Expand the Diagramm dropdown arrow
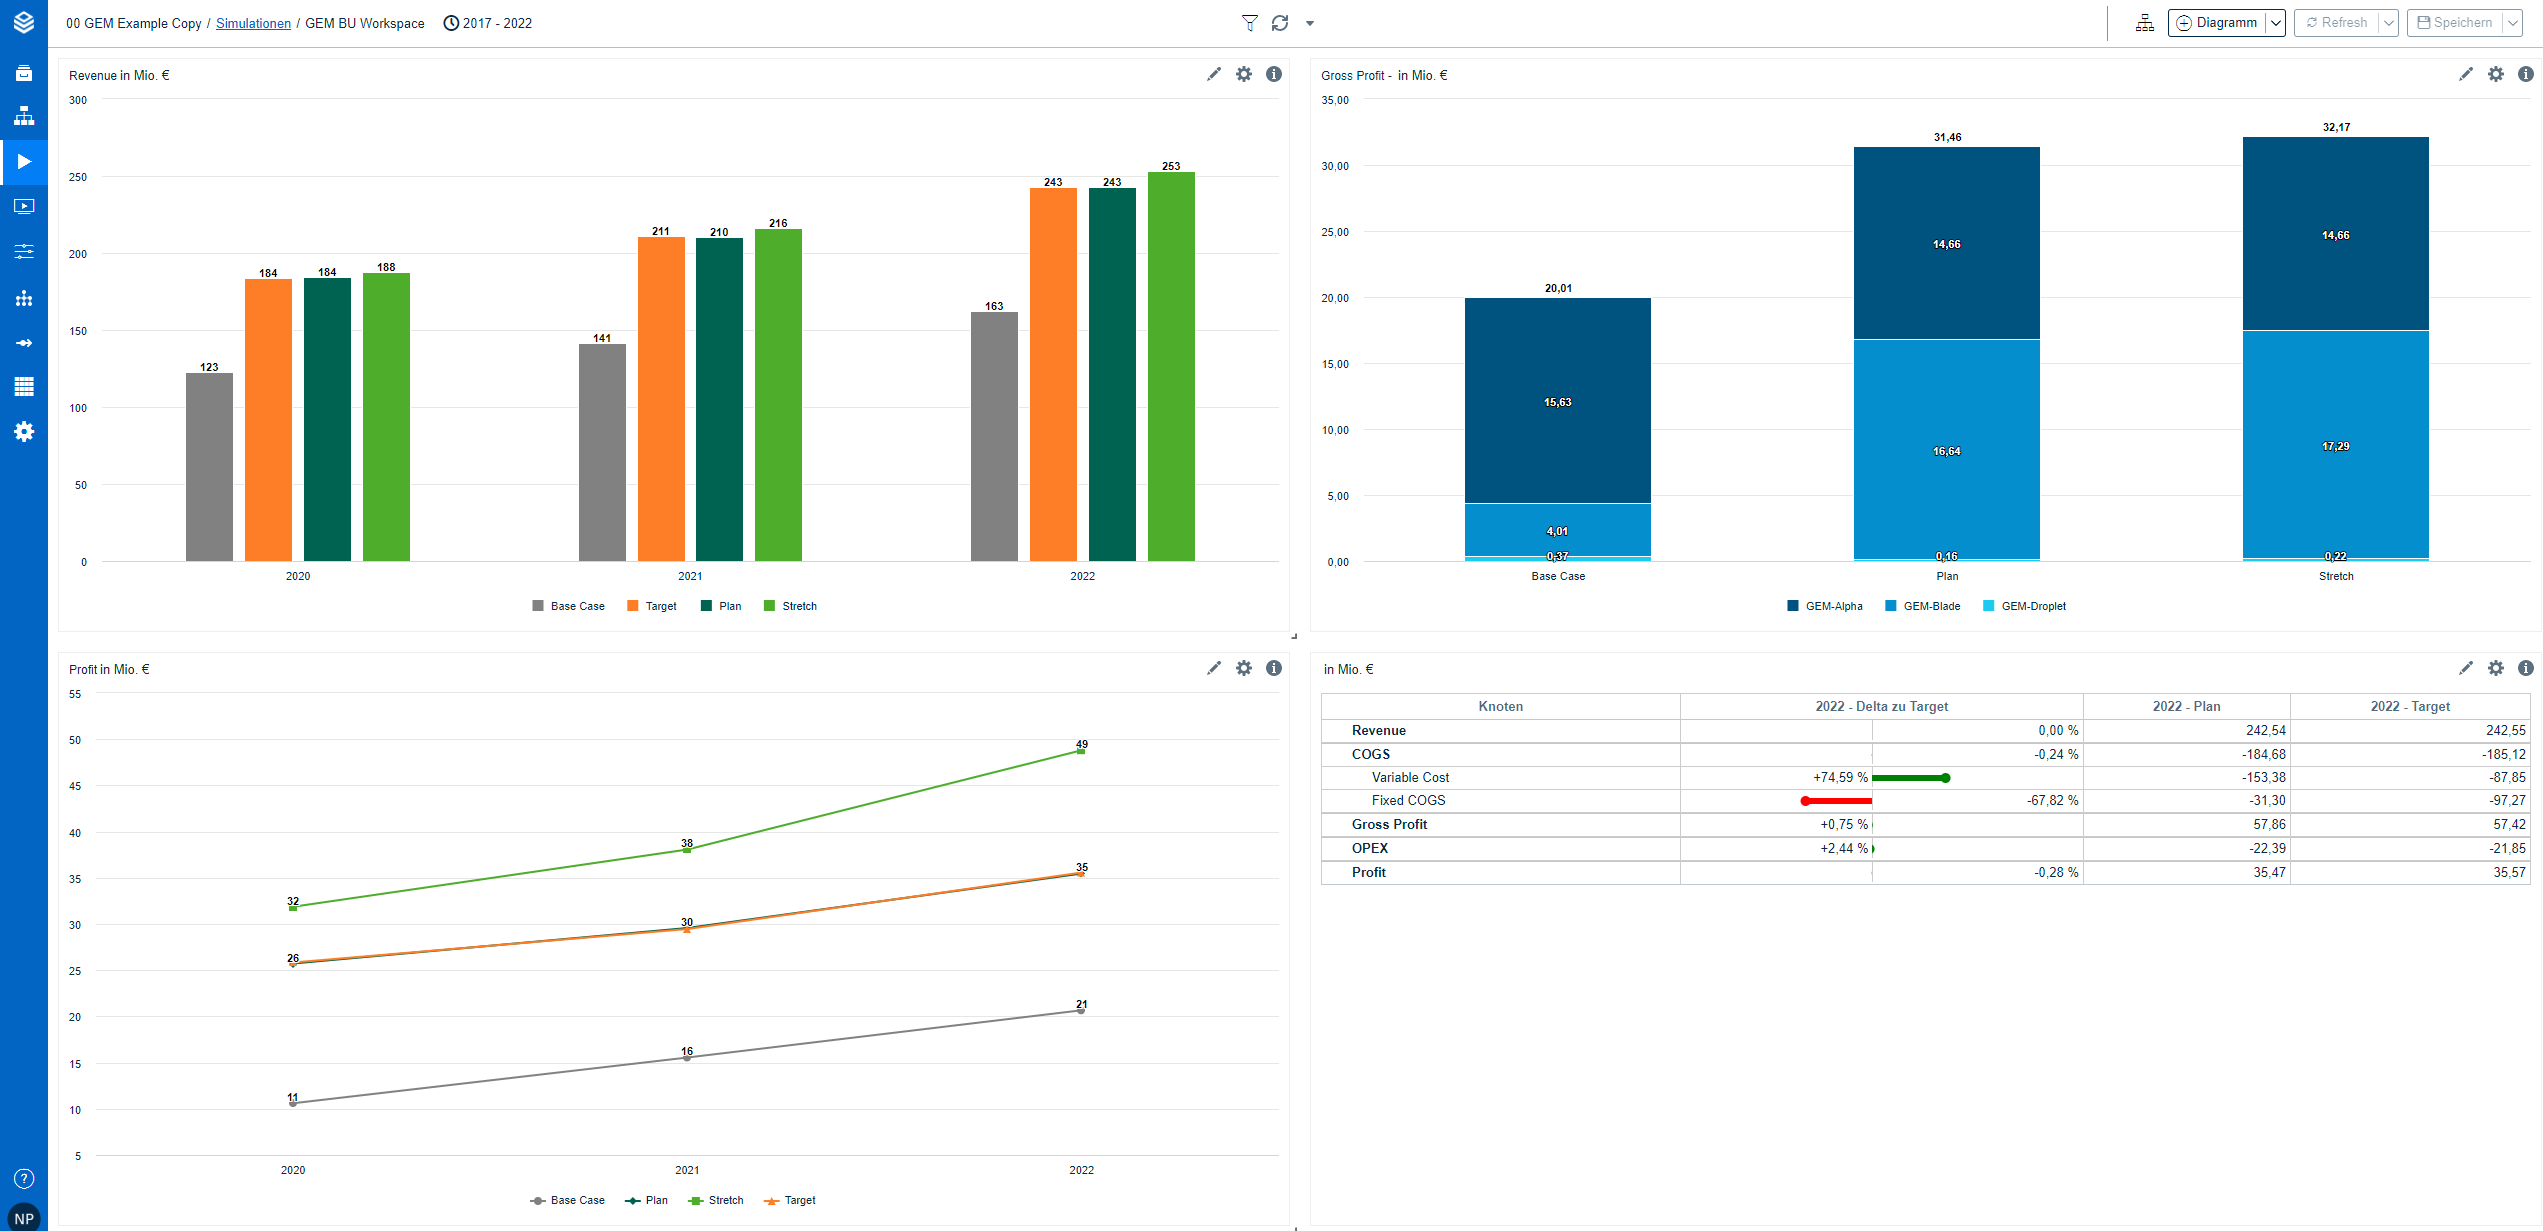 click(x=2275, y=23)
